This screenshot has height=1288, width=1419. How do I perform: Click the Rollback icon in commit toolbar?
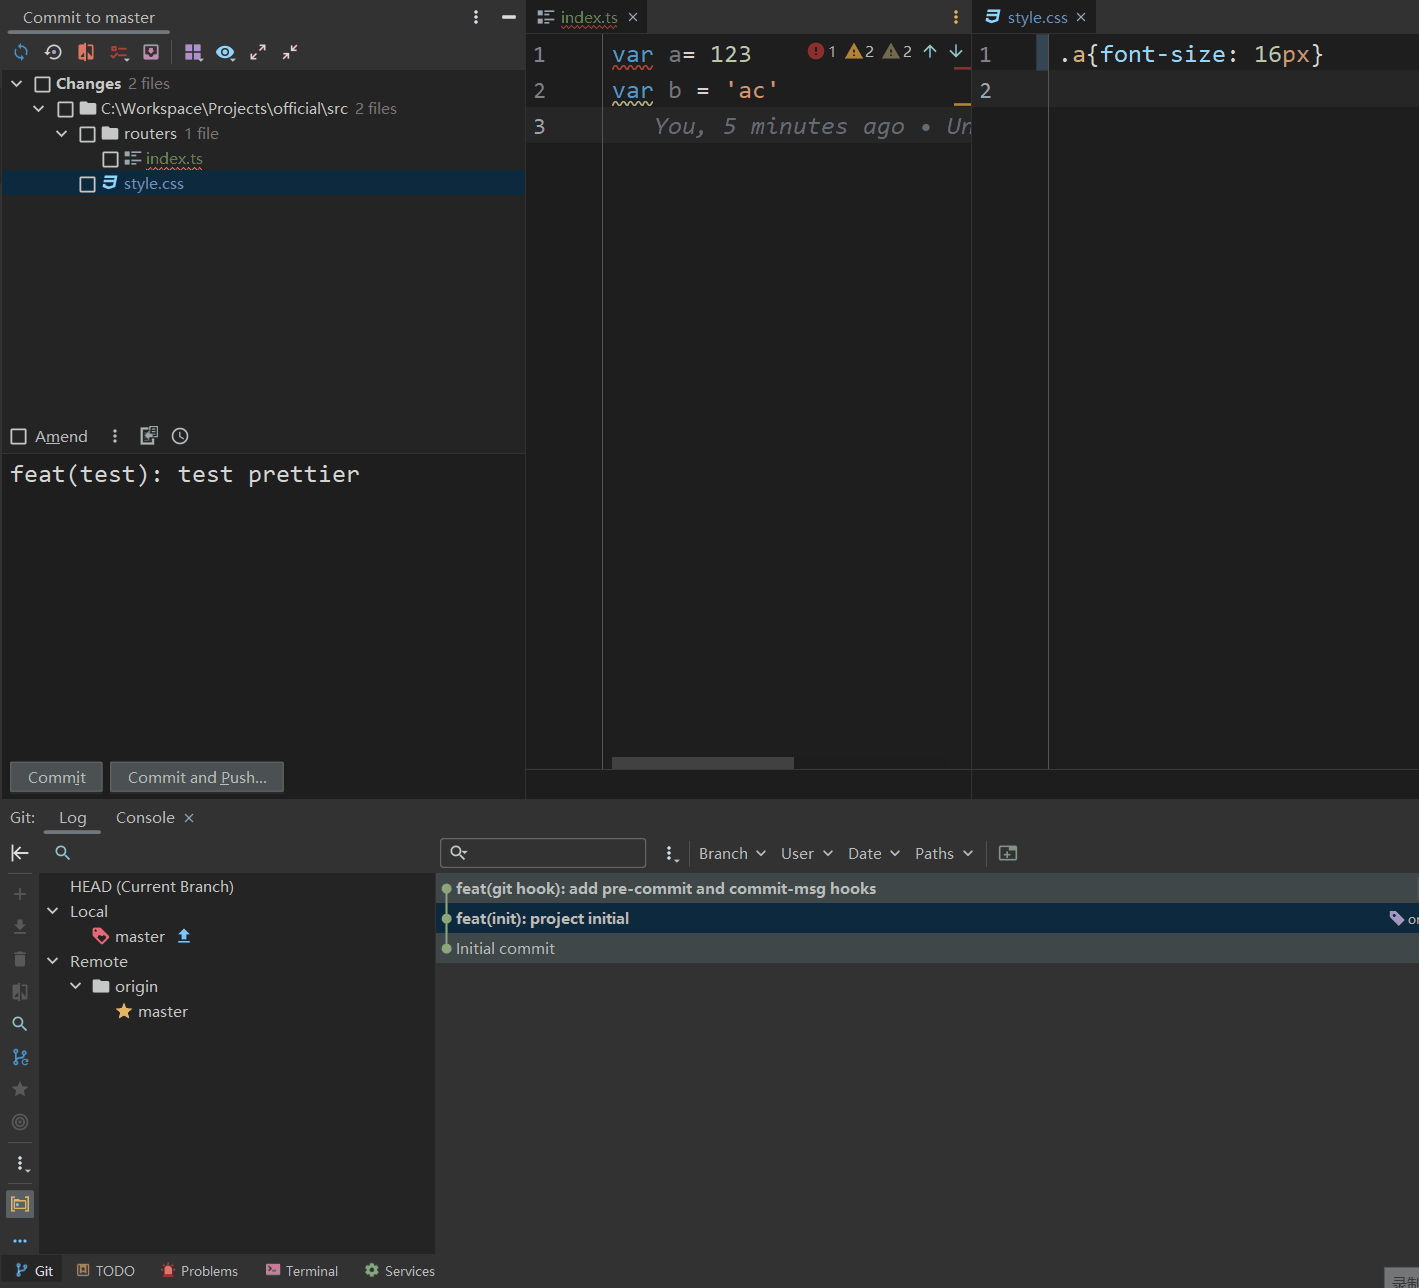pyautogui.click(x=54, y=52)
